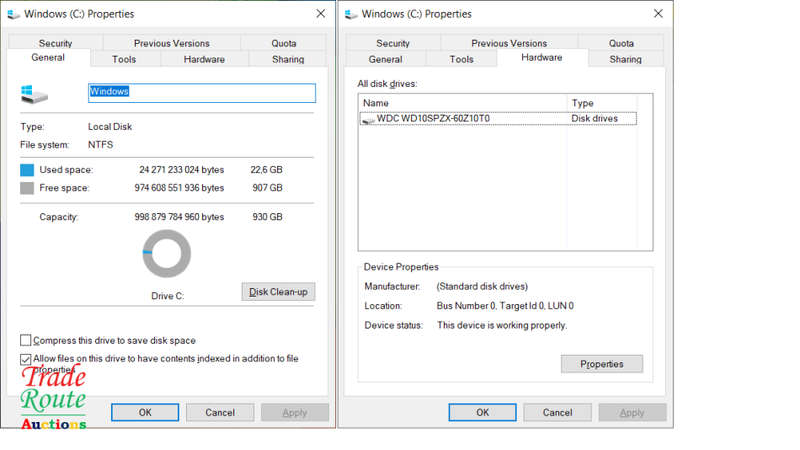Click the 22,6 GB used space value
The image size is (800, 450).
(x=266, y=170)
